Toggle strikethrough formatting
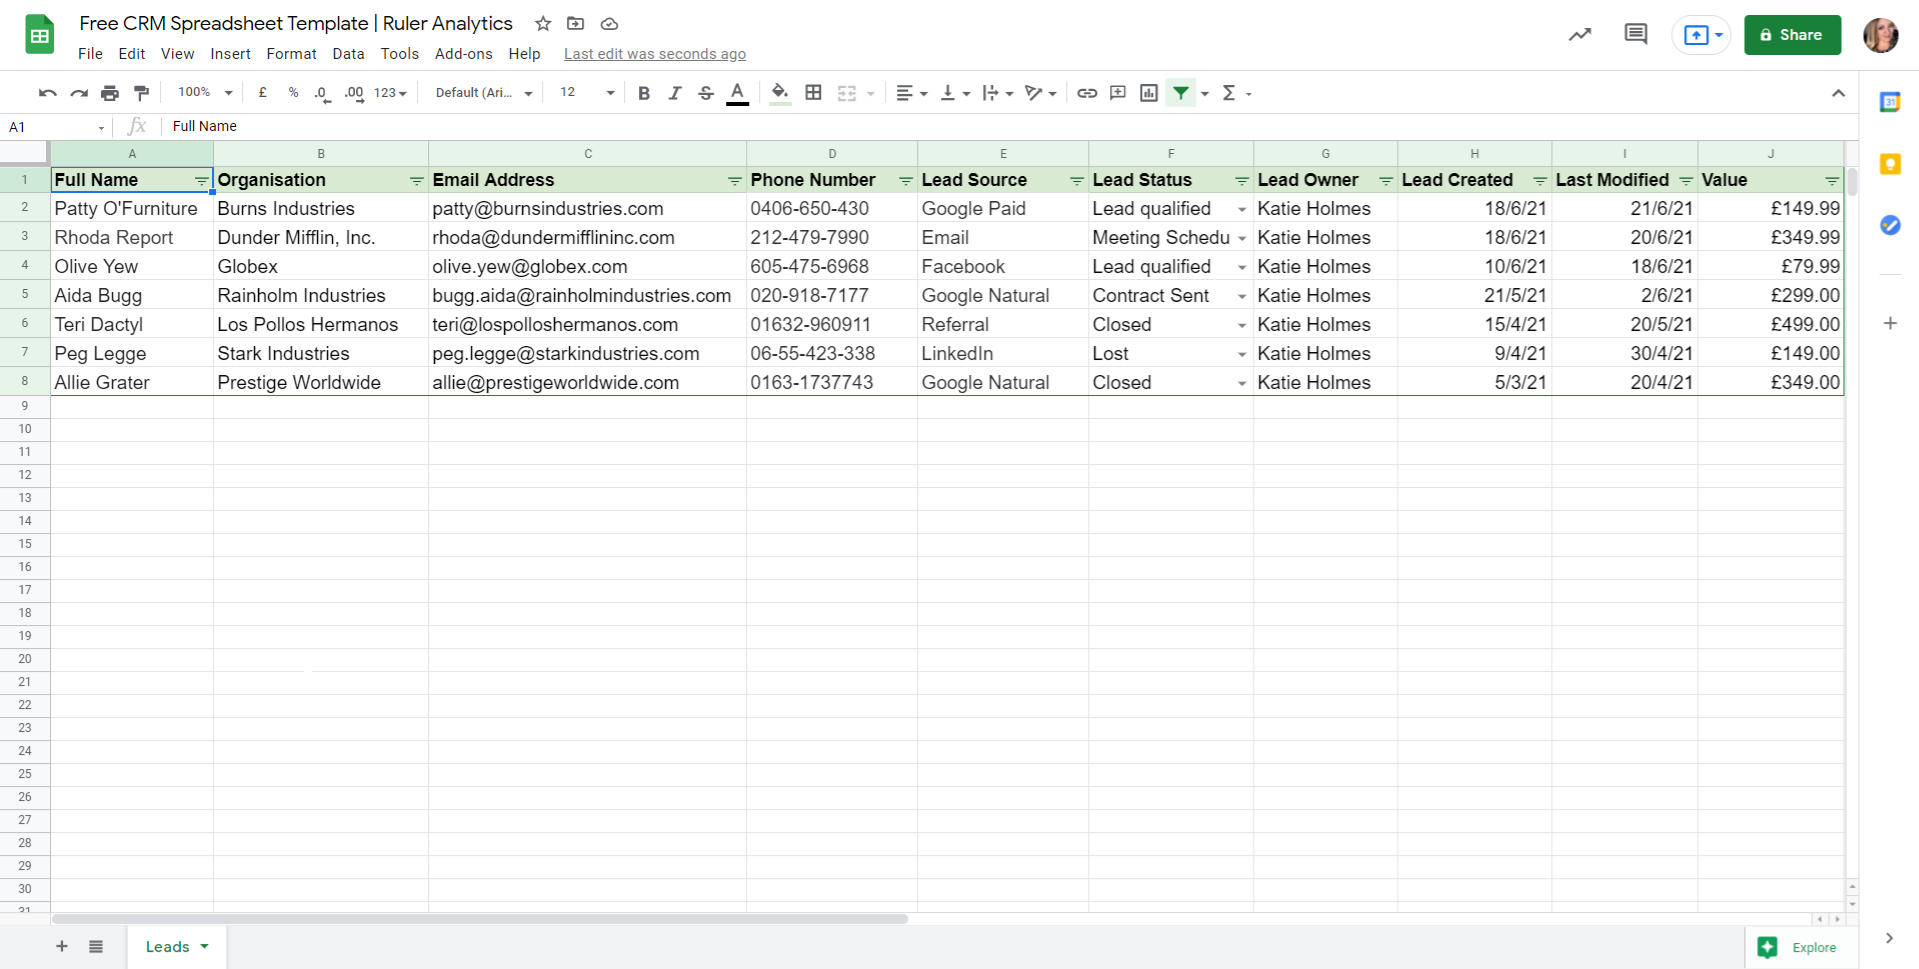 coord(706,92)
